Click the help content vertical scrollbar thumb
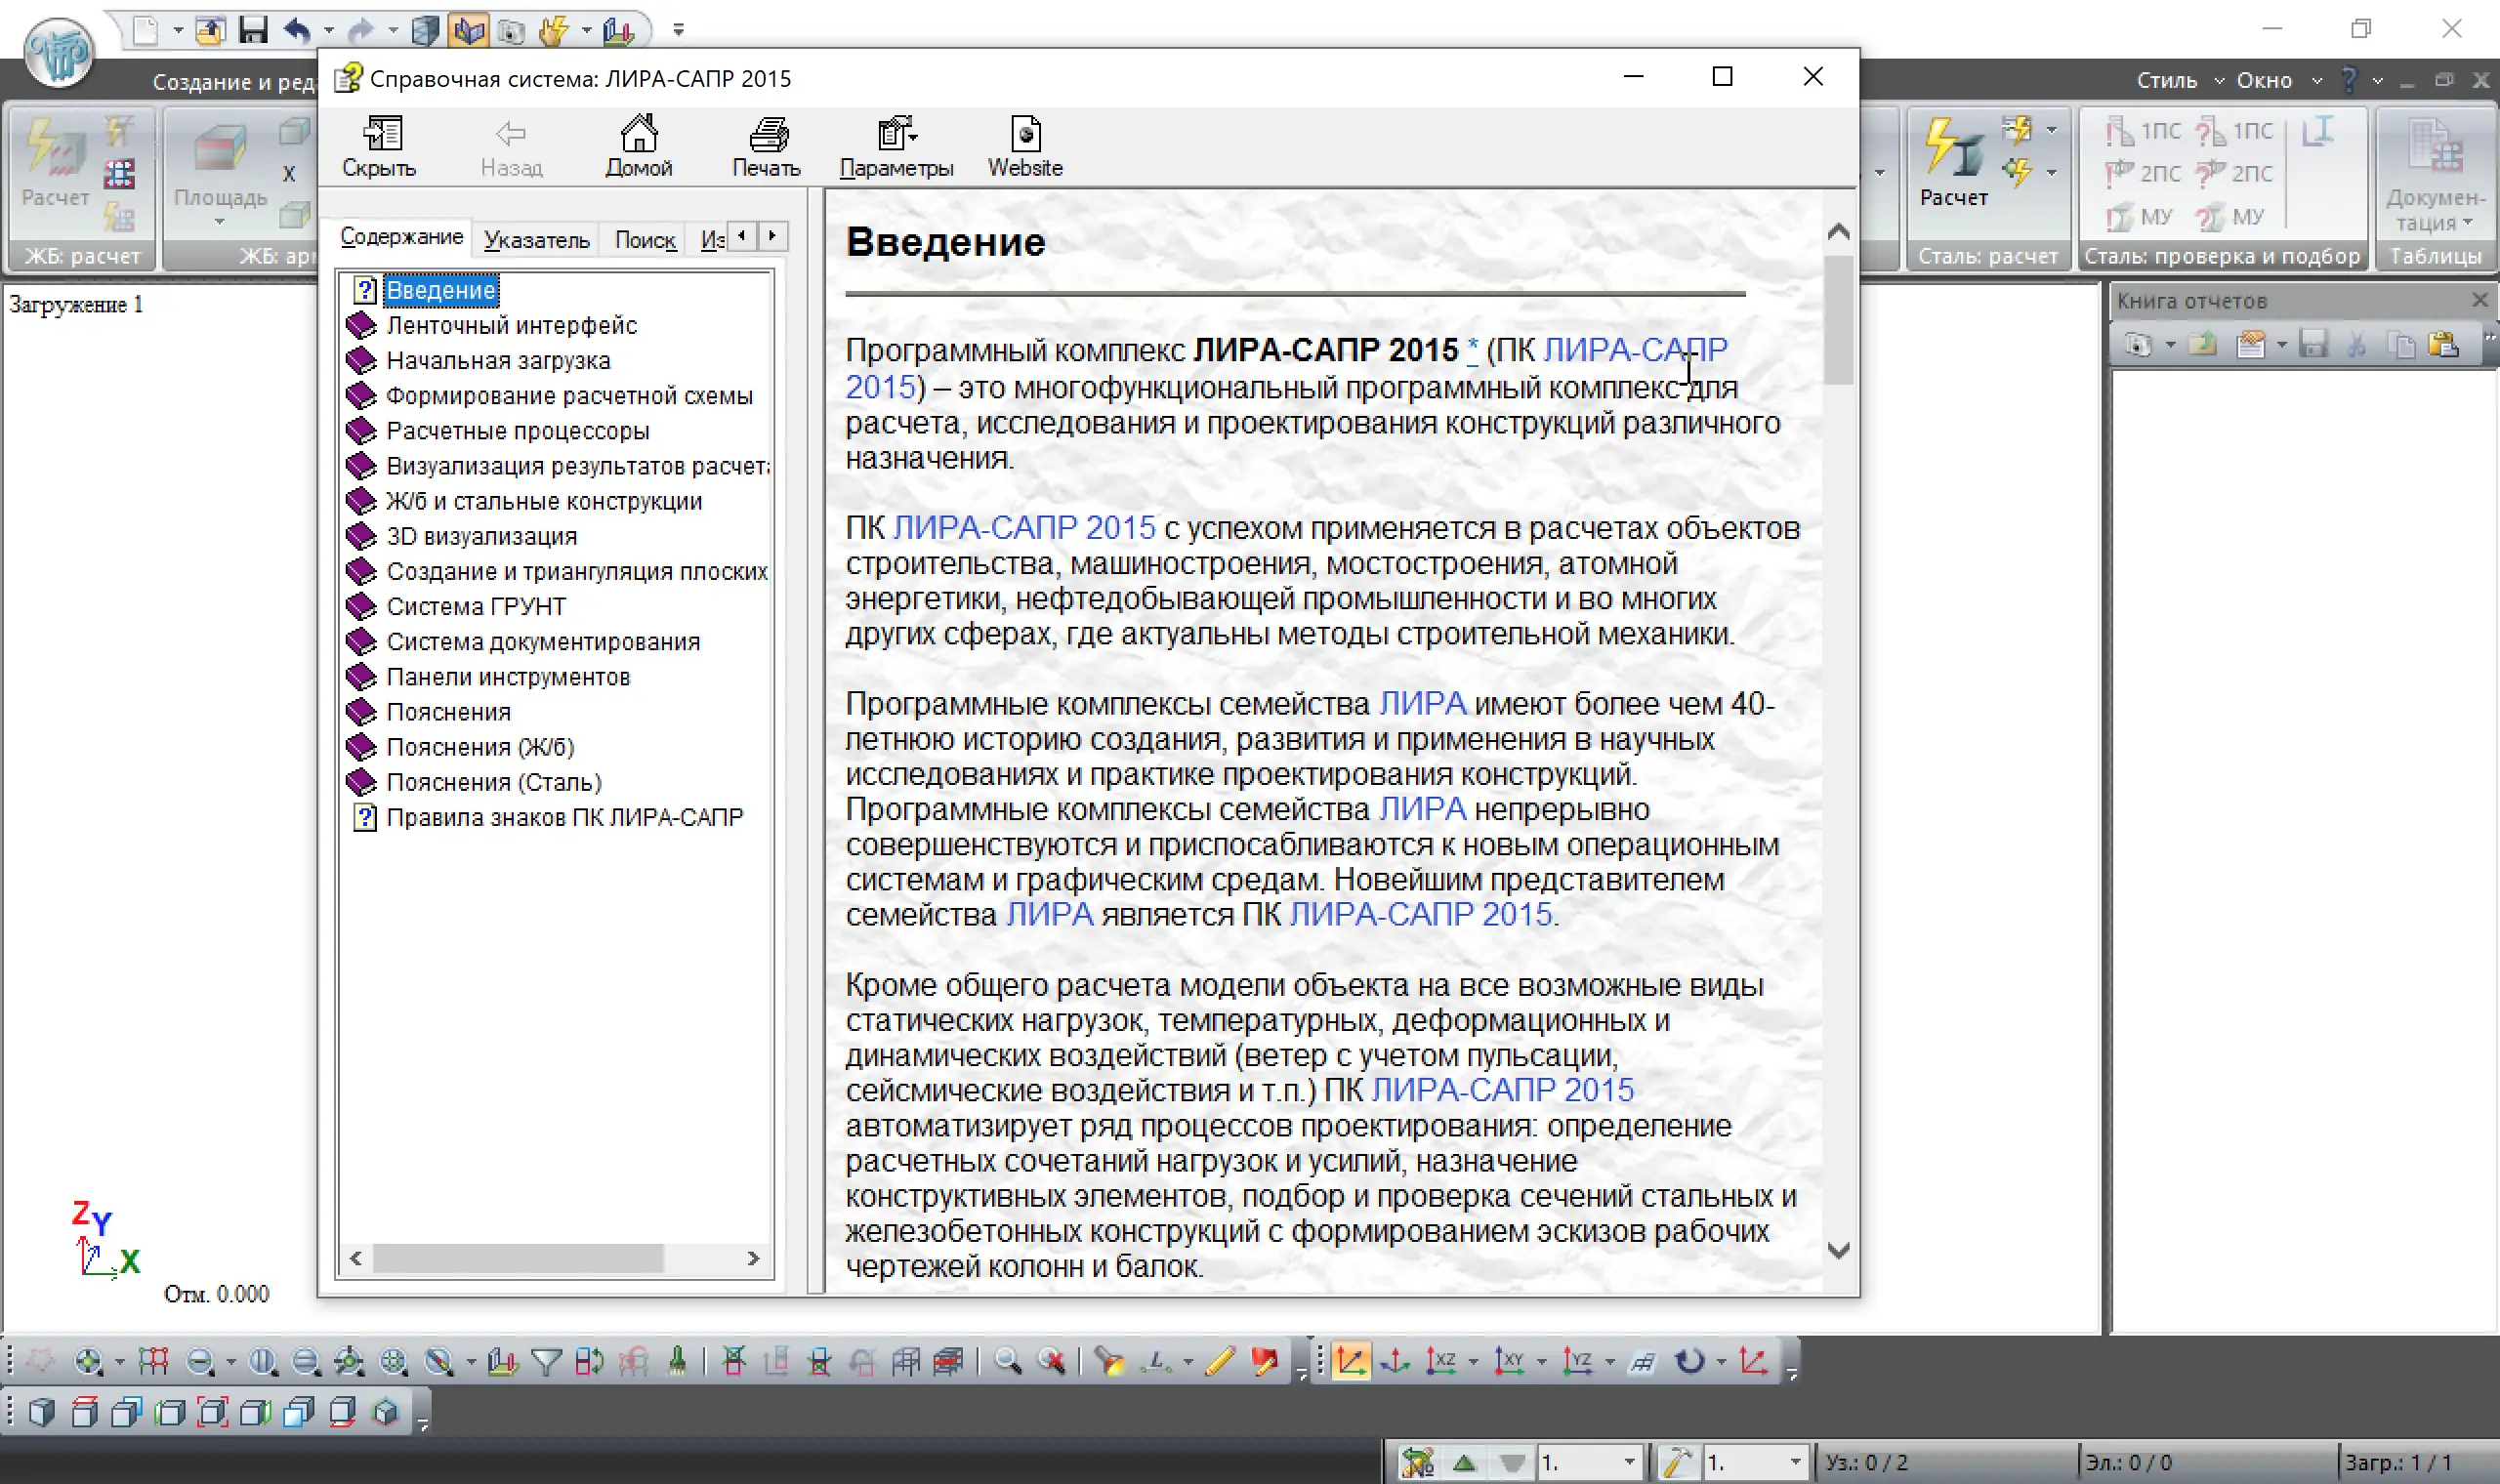Screen dimensions: 2500x1484 pos(1838,320)
